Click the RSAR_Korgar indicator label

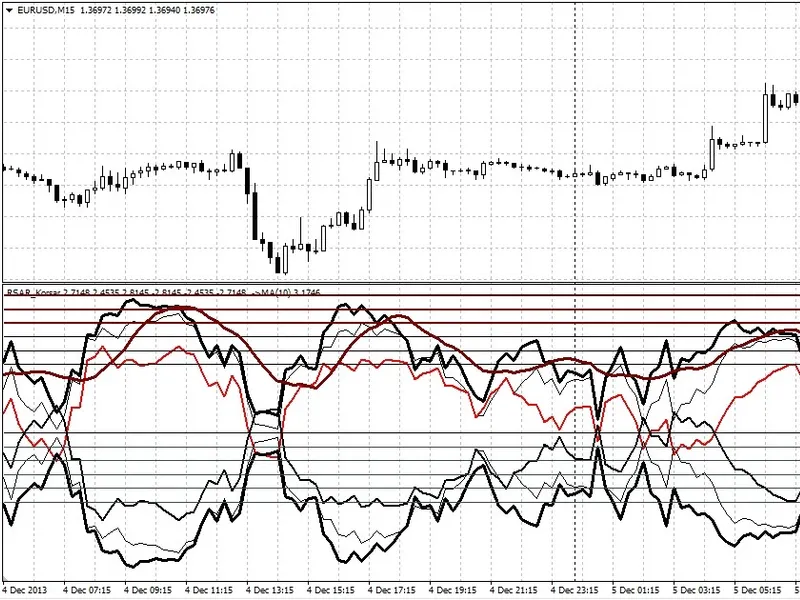point(35,292)
